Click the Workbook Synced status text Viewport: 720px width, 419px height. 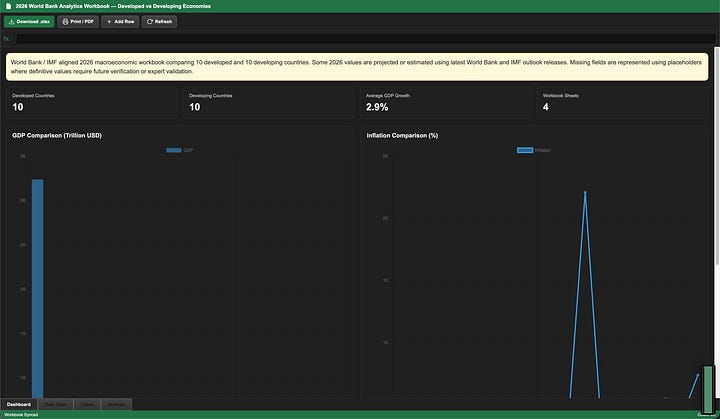(21, 414)
